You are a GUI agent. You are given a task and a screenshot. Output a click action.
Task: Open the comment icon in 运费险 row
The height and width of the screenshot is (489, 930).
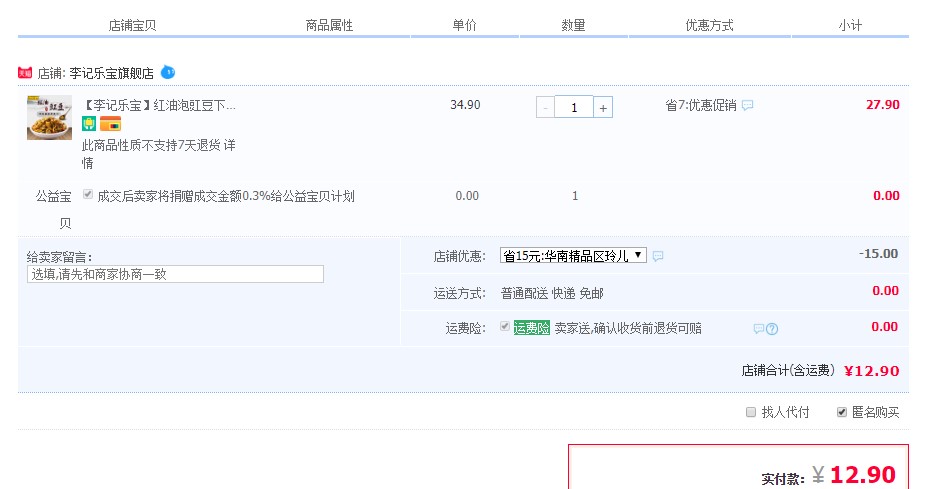pos(758,329)
